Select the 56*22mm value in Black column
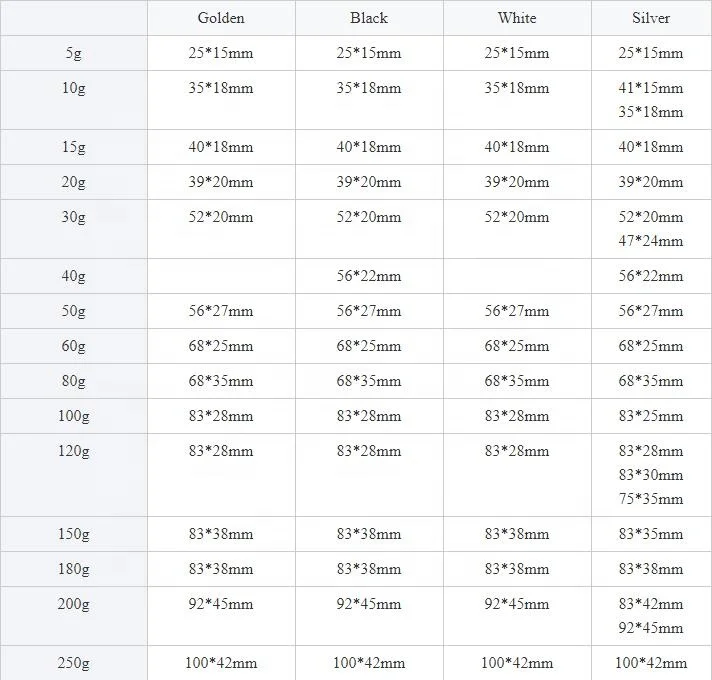Viewport: 712px width, 680px height. click(369, 276)
